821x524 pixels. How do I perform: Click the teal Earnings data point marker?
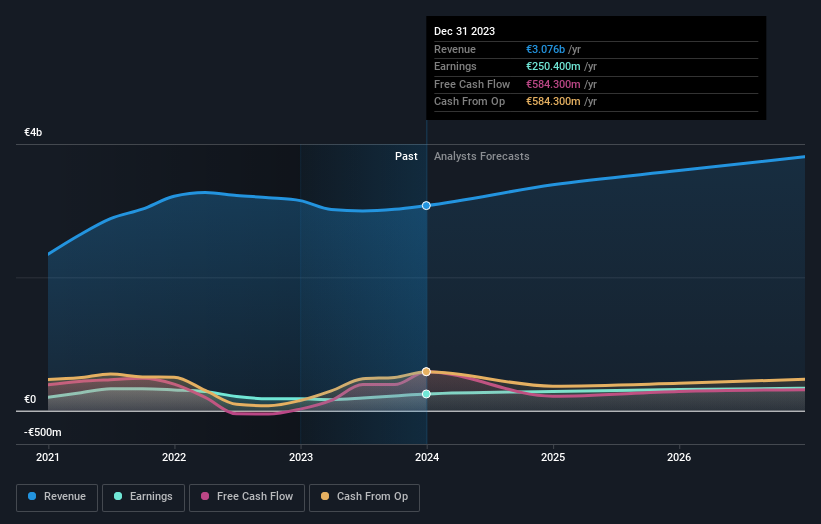click(426, 394)
